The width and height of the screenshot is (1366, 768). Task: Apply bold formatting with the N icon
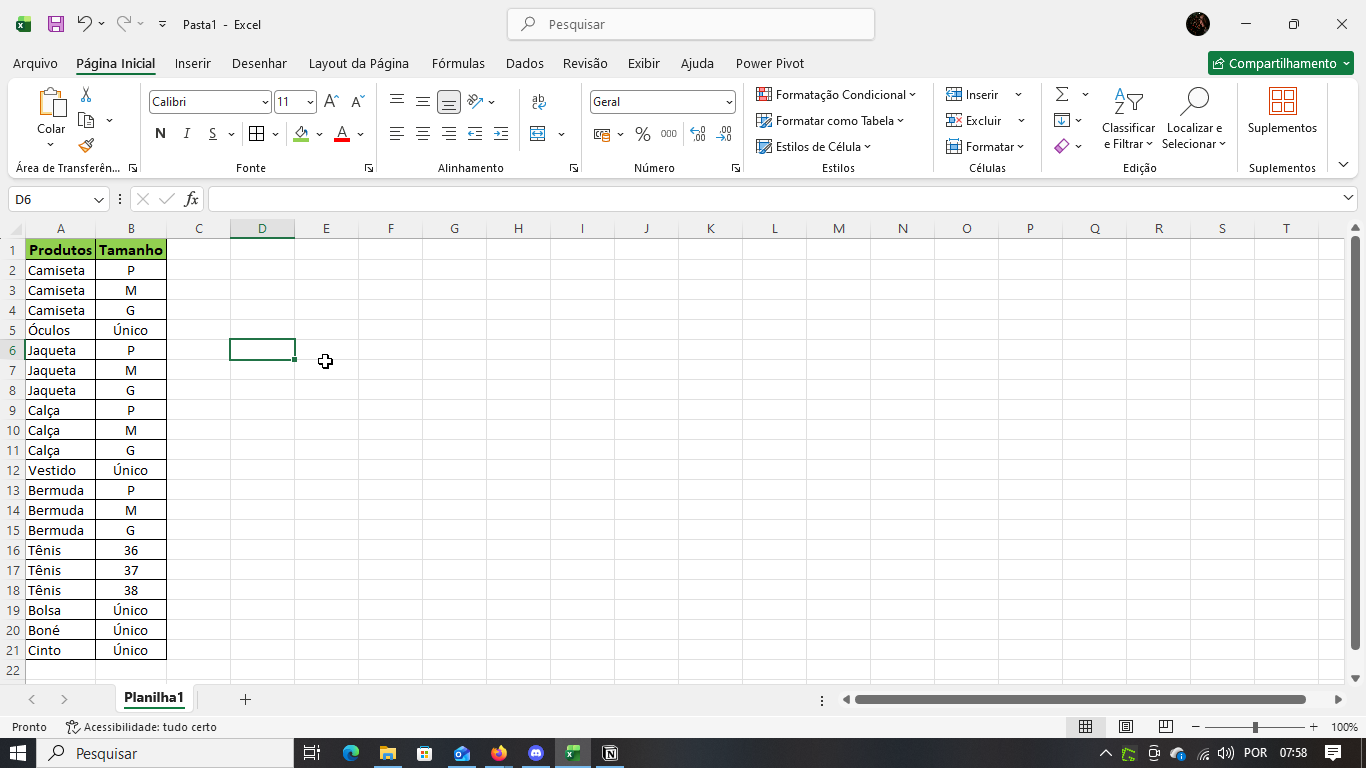160,133
